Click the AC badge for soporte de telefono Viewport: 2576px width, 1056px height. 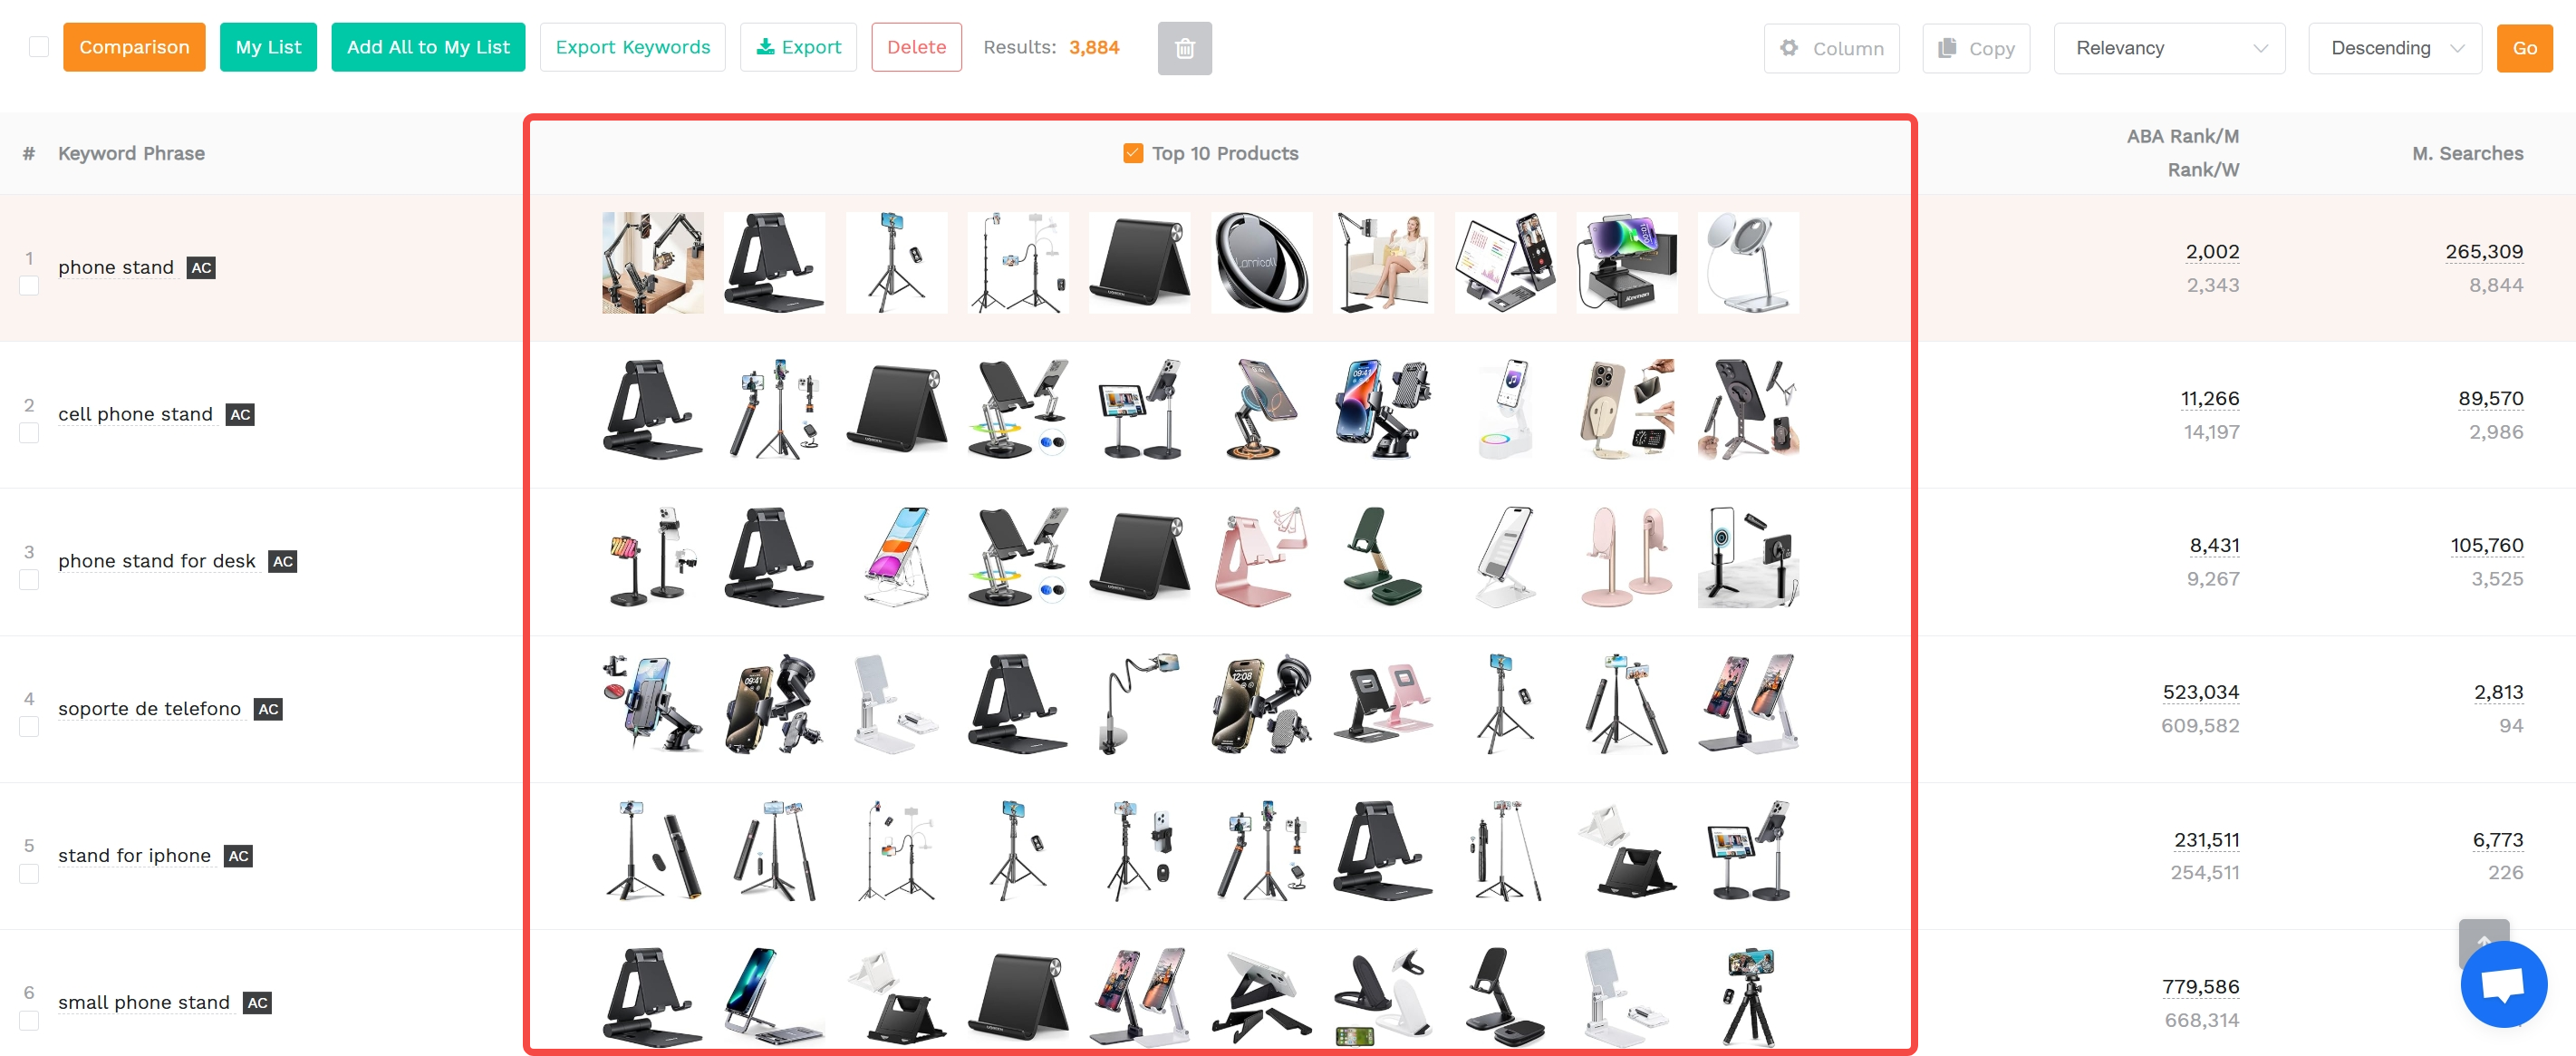(x=268, y=710)
